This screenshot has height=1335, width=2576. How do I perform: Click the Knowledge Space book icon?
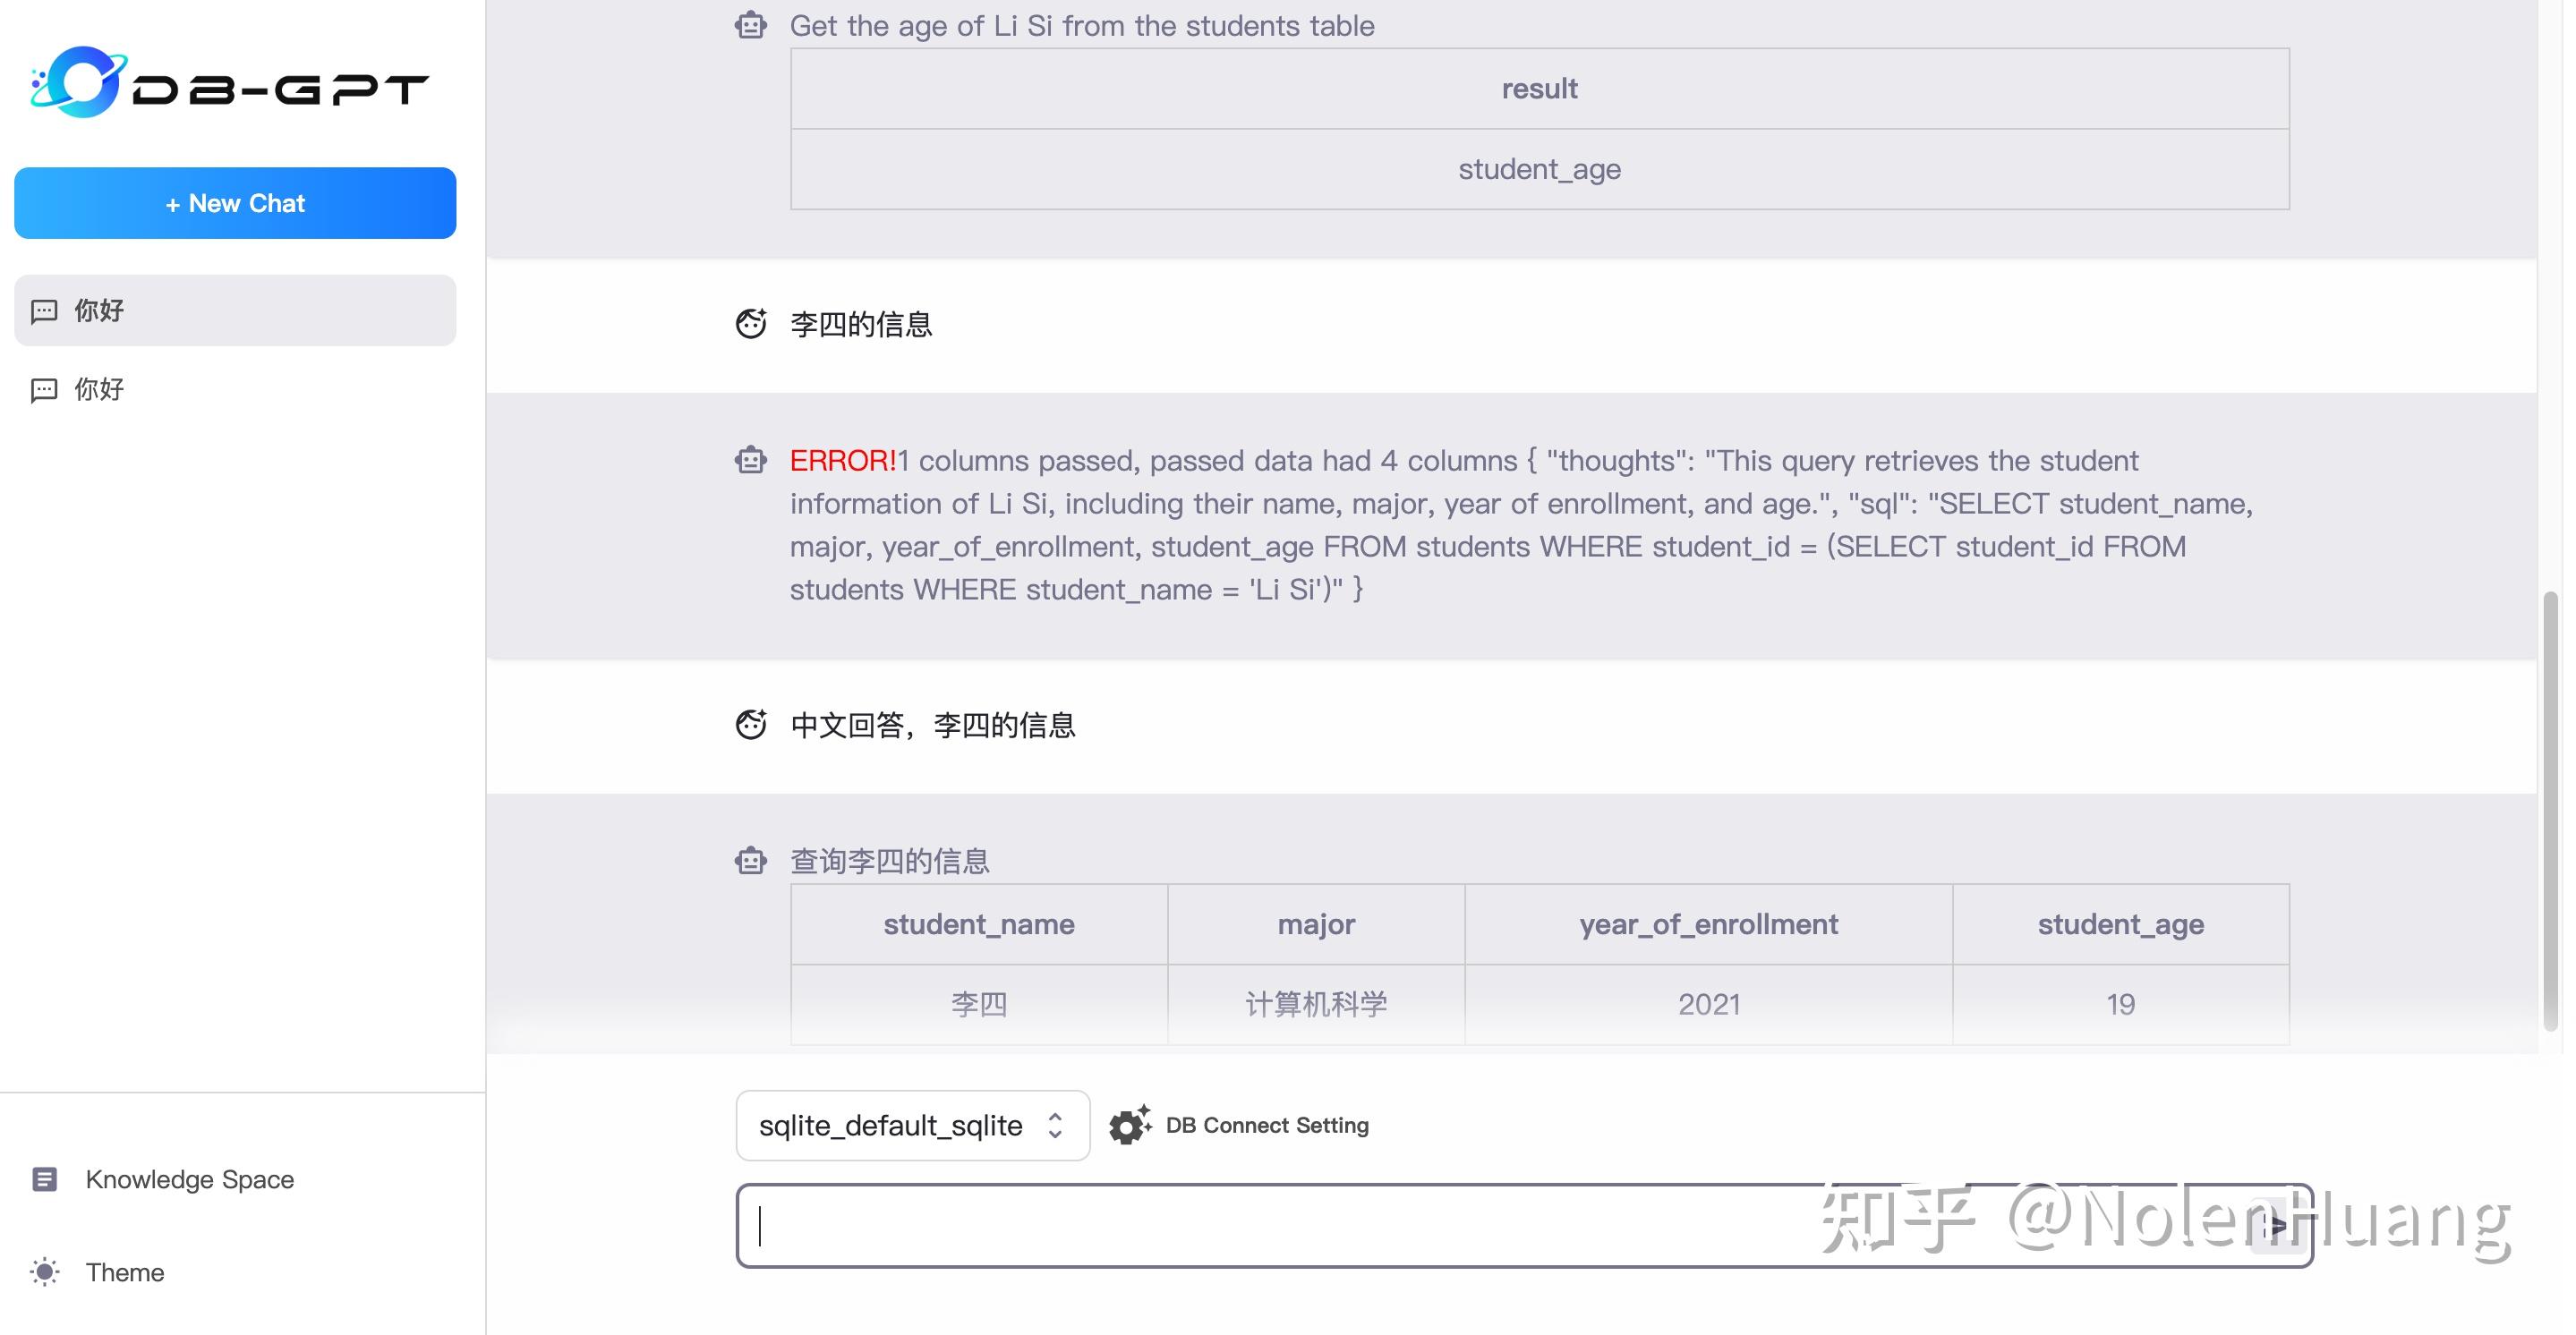(x=44, y=1180)
